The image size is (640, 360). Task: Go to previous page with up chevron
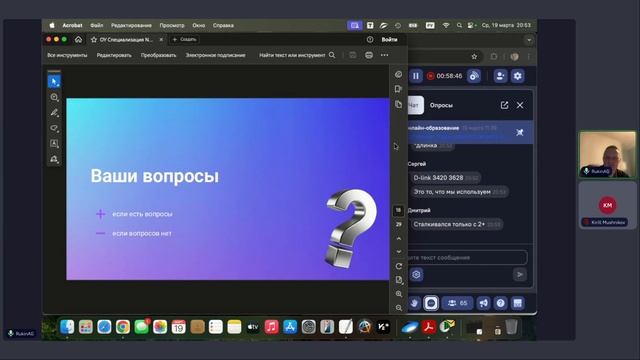point(399,238)
